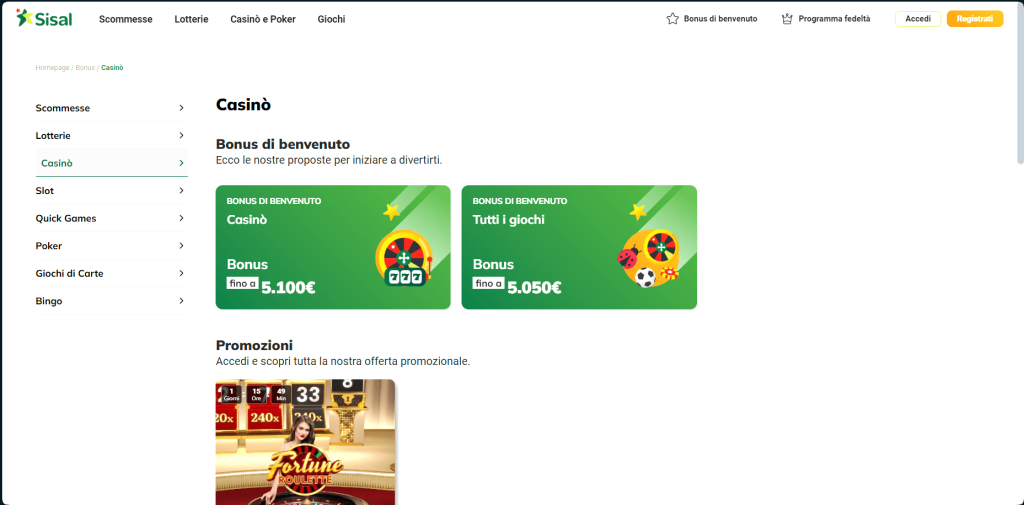The width and height of the screenshot is (1024, 505).
Task: Go to Homepage breadcrumb link
Action: (x=52, y=68)
